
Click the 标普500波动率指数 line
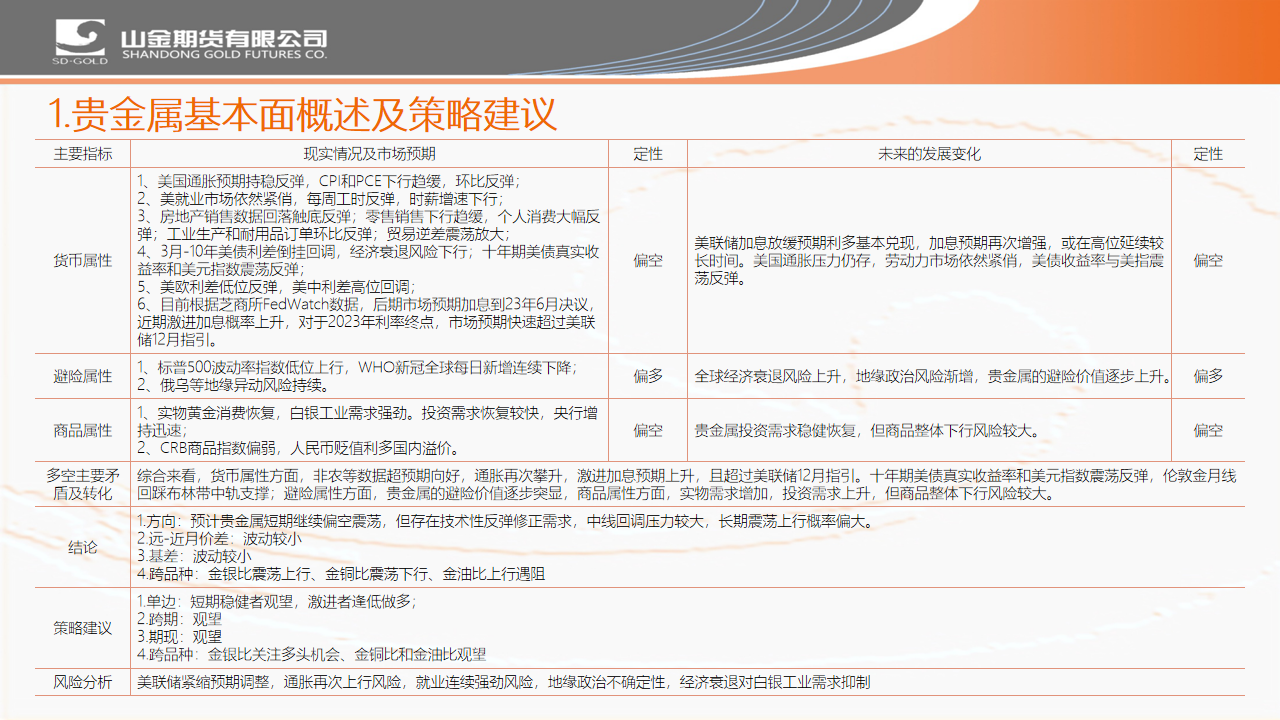tap(357, 367)
